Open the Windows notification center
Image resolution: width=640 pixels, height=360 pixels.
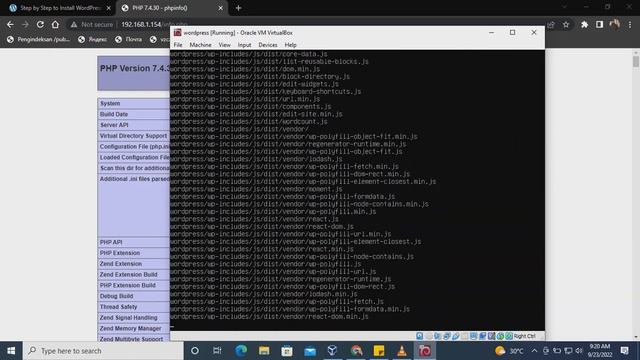[x=624, y=351]
